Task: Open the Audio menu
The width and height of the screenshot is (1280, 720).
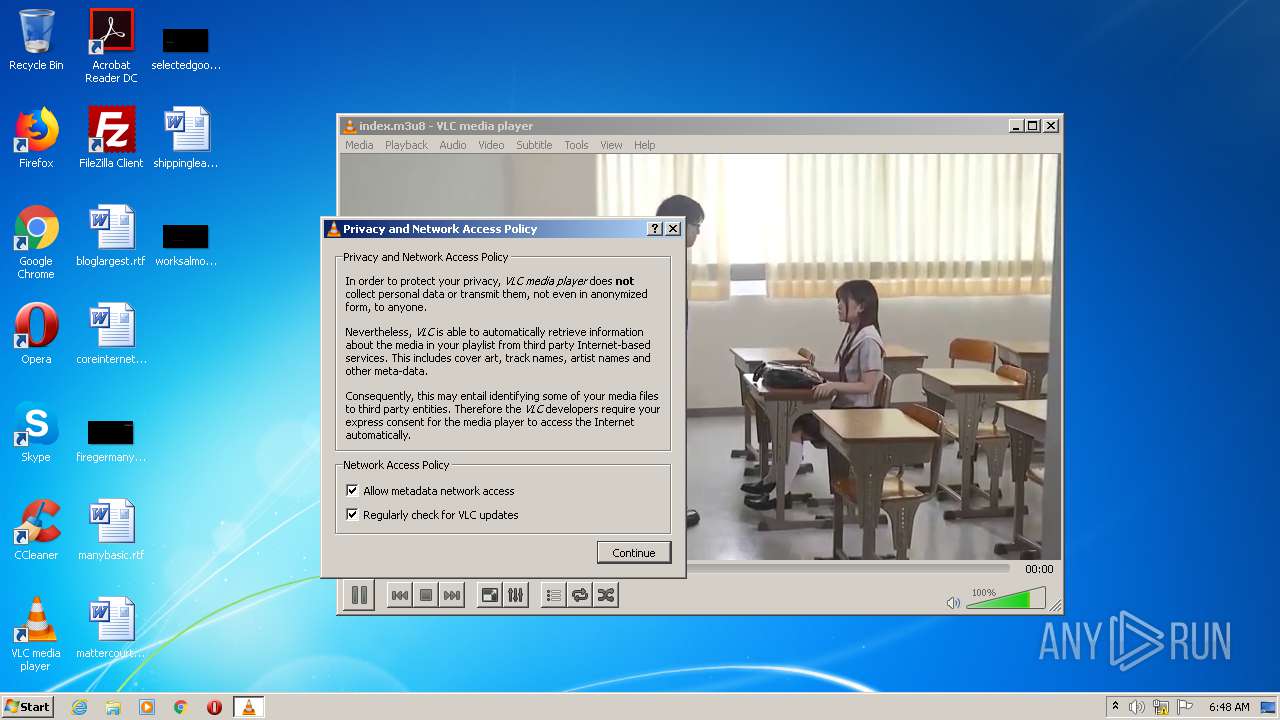Action: point(453,145)
